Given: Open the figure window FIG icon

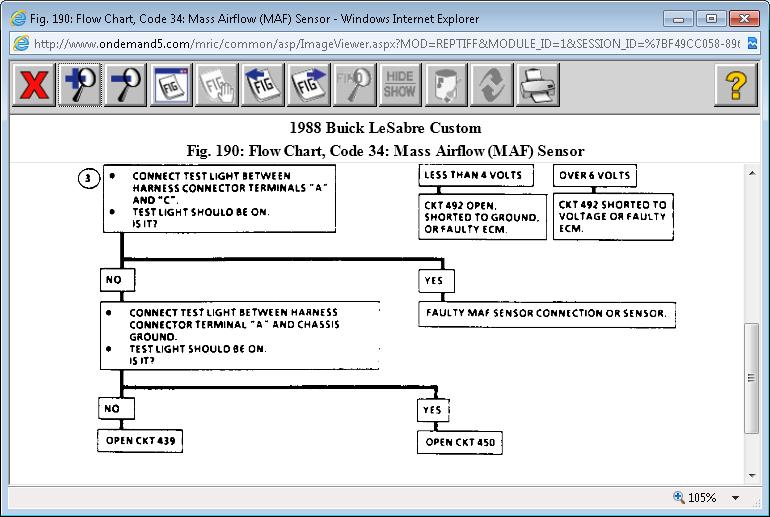Looking at the screenshot, I should 171,84.
